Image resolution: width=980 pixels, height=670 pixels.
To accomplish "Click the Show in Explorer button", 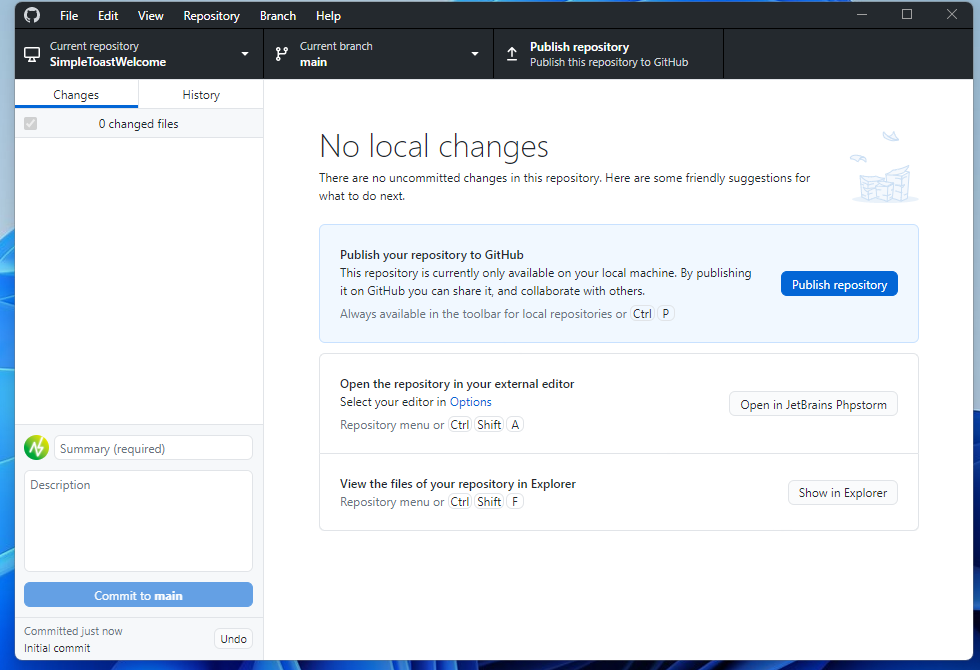I will (x=842, y=492).
